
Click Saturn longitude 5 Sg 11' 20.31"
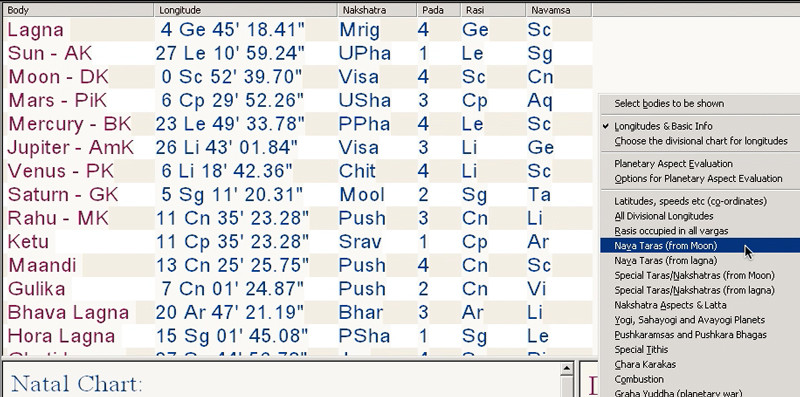click(232, 194)
